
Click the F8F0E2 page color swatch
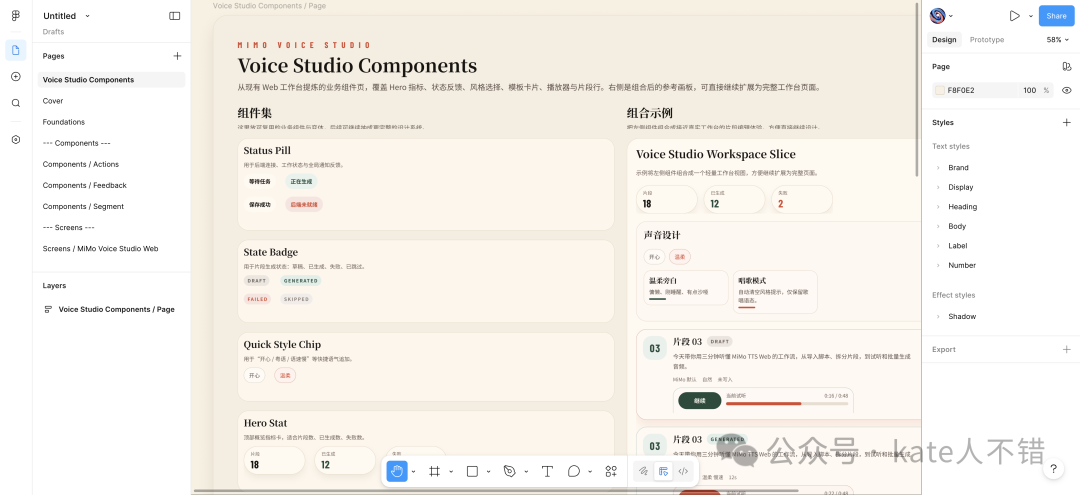[x=939, y=90]
